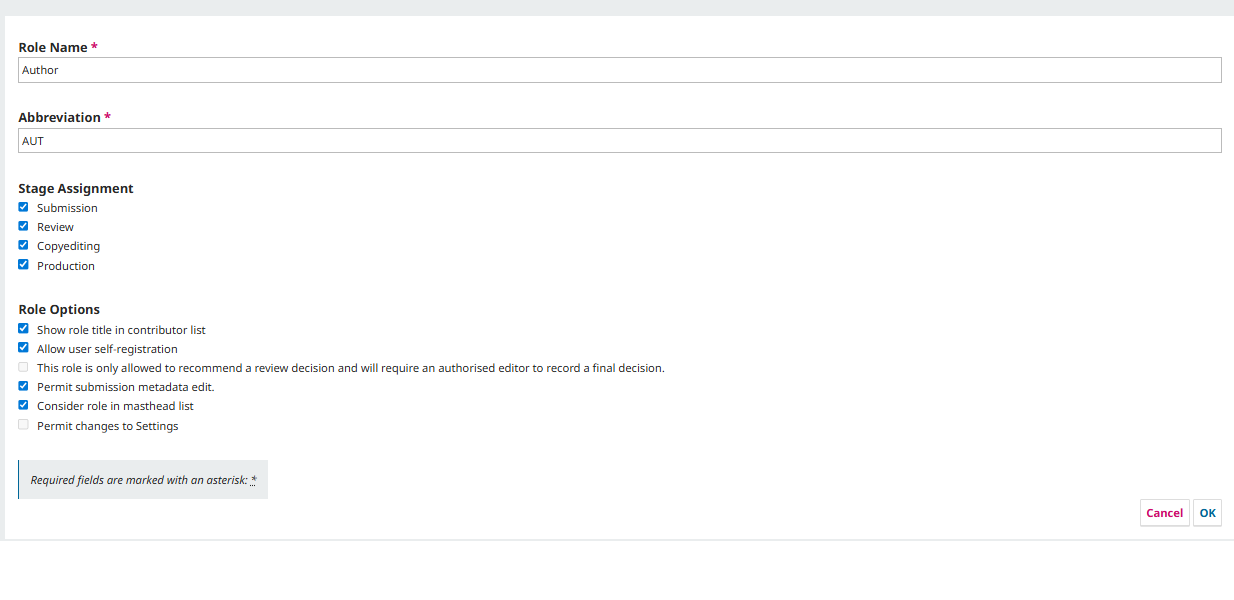Disable the Copyediting stage checkbox
Screen dimensions: 1234x600
(x=23, y=245)
